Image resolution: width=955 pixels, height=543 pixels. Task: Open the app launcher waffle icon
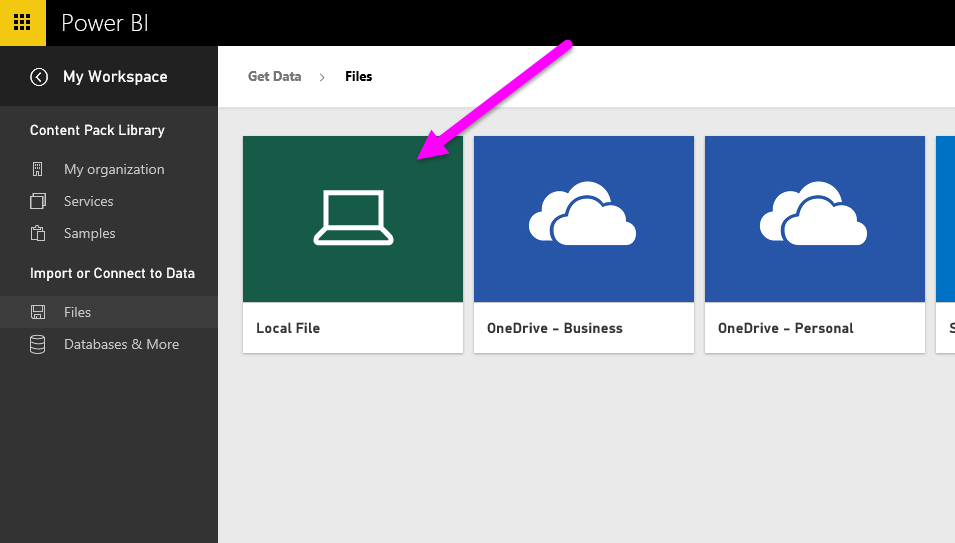[22, 22]
